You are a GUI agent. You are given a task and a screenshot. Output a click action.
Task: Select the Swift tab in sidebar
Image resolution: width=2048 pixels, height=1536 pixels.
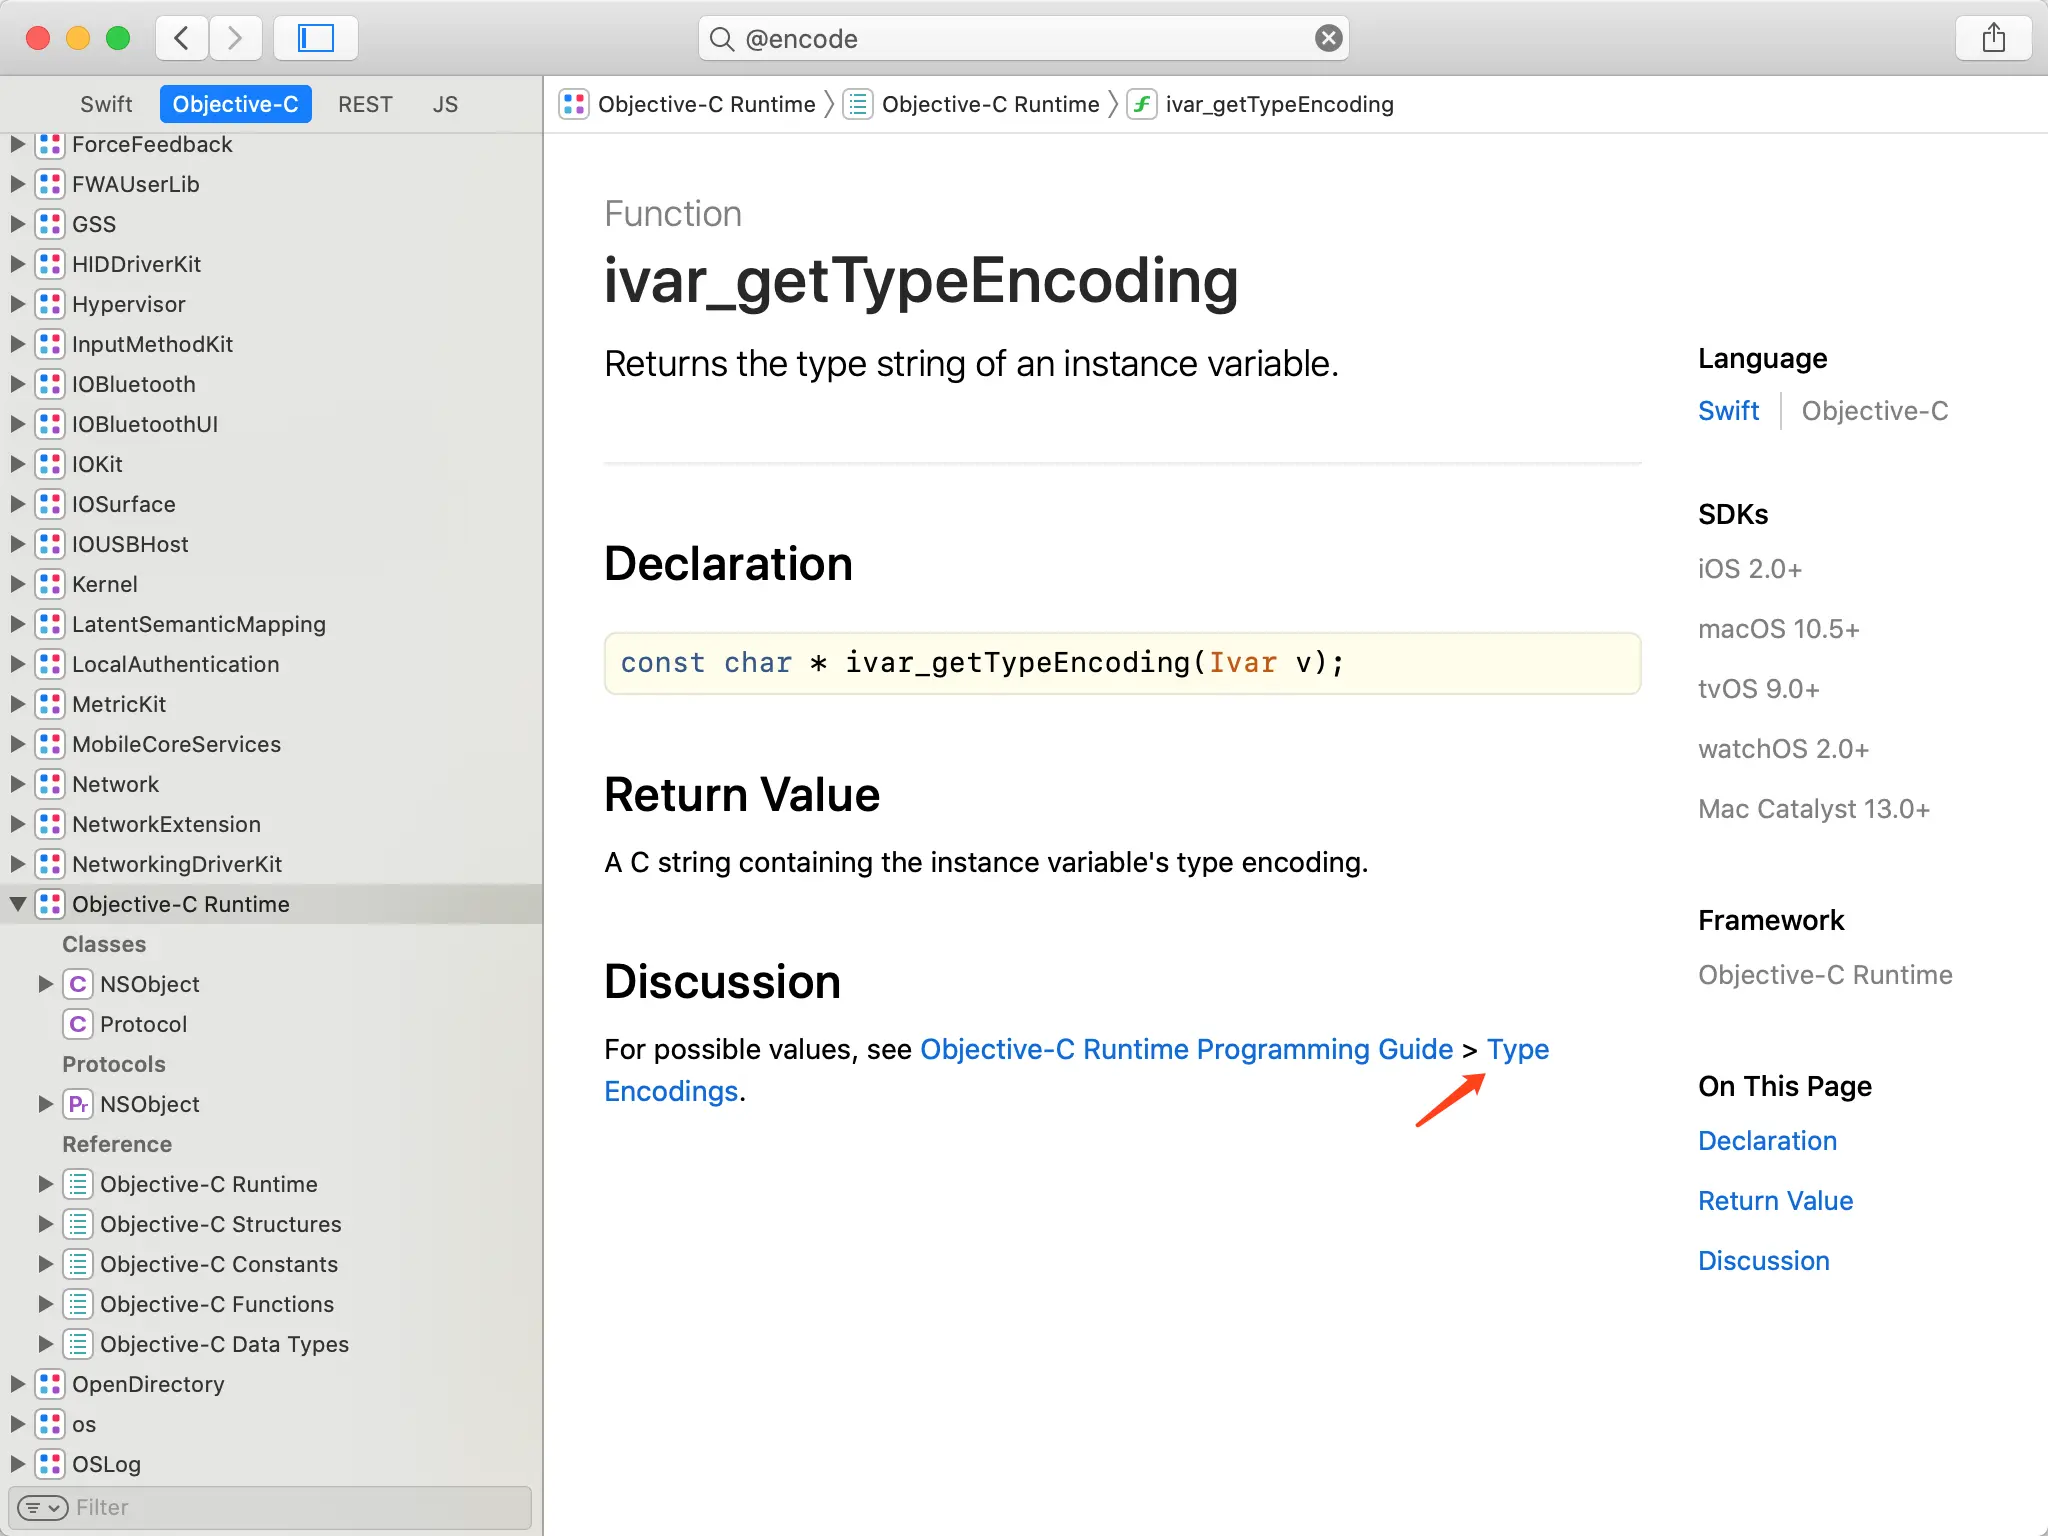click(106, 104)
